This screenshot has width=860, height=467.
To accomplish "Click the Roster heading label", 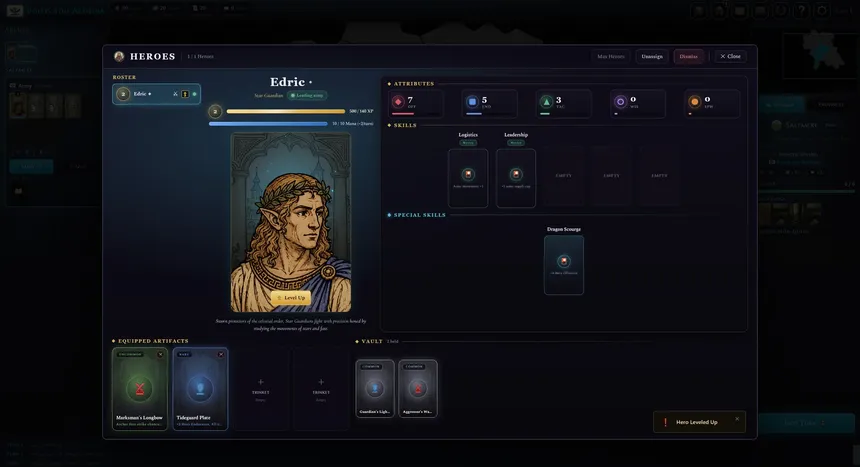I will pos(124,77).
